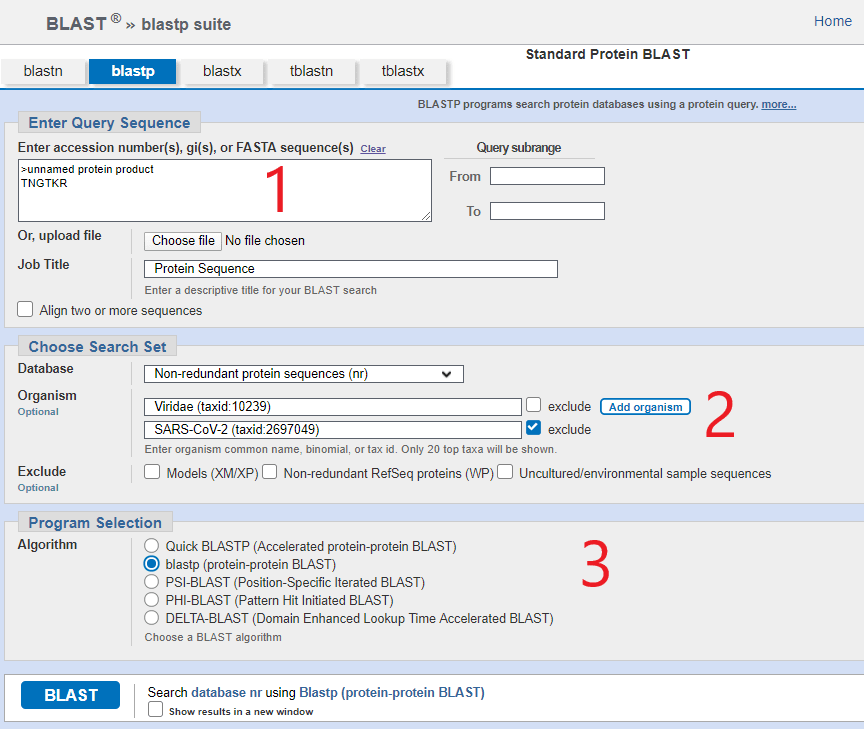864x729 pixels.
Task: Click the Choose file button
Action: pos(183,241)
